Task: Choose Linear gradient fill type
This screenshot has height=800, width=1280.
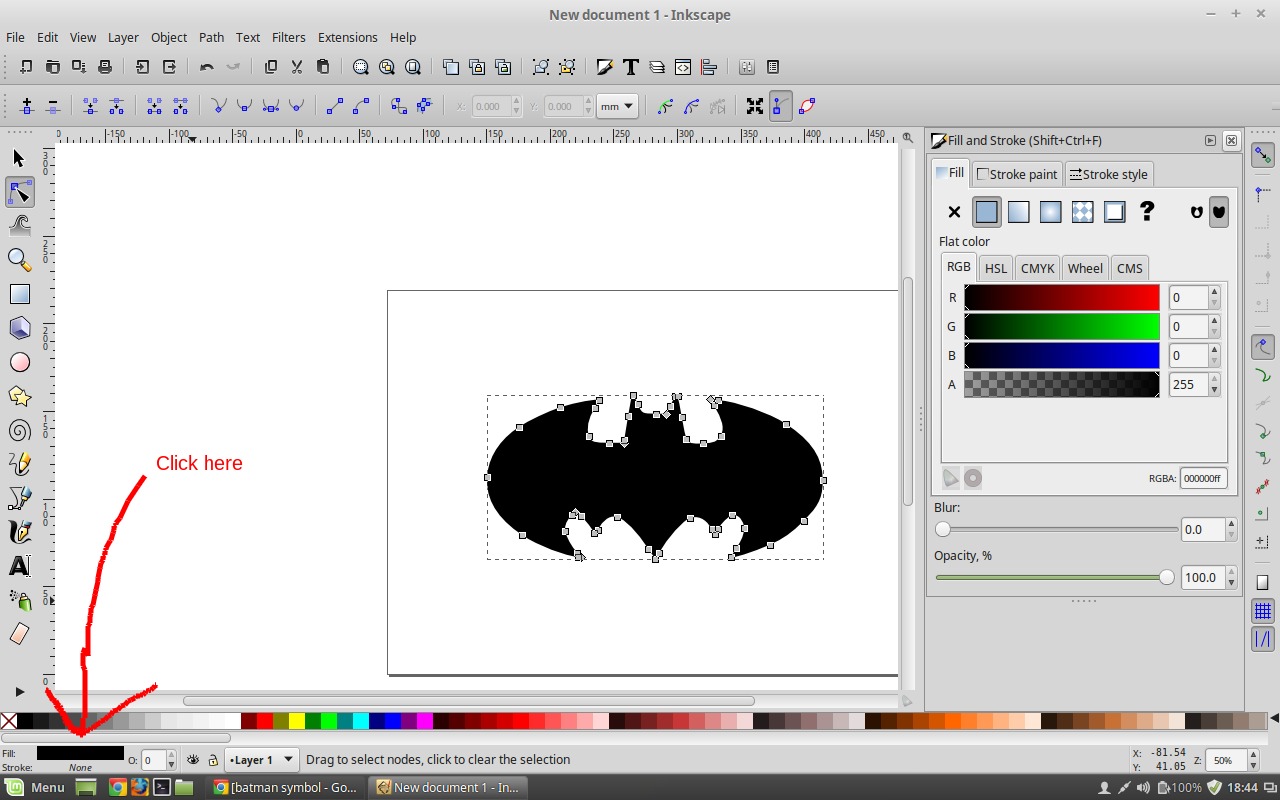Action: click(x=1018, y=212)
